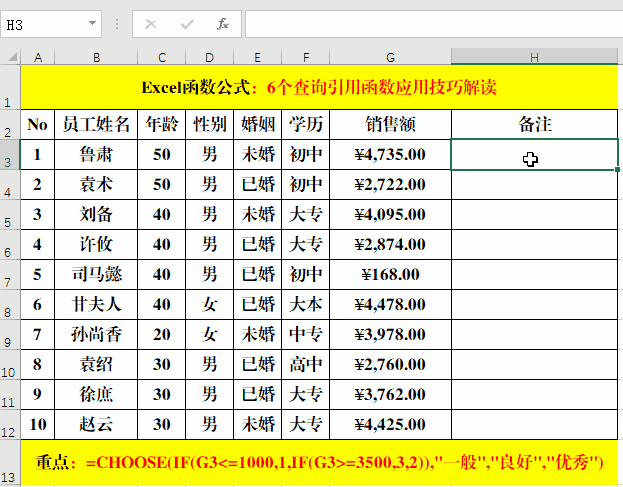Click the '年龄' header cell
Image resolution: width=623 pixels, height=487 pixels.
coord(162,125)
